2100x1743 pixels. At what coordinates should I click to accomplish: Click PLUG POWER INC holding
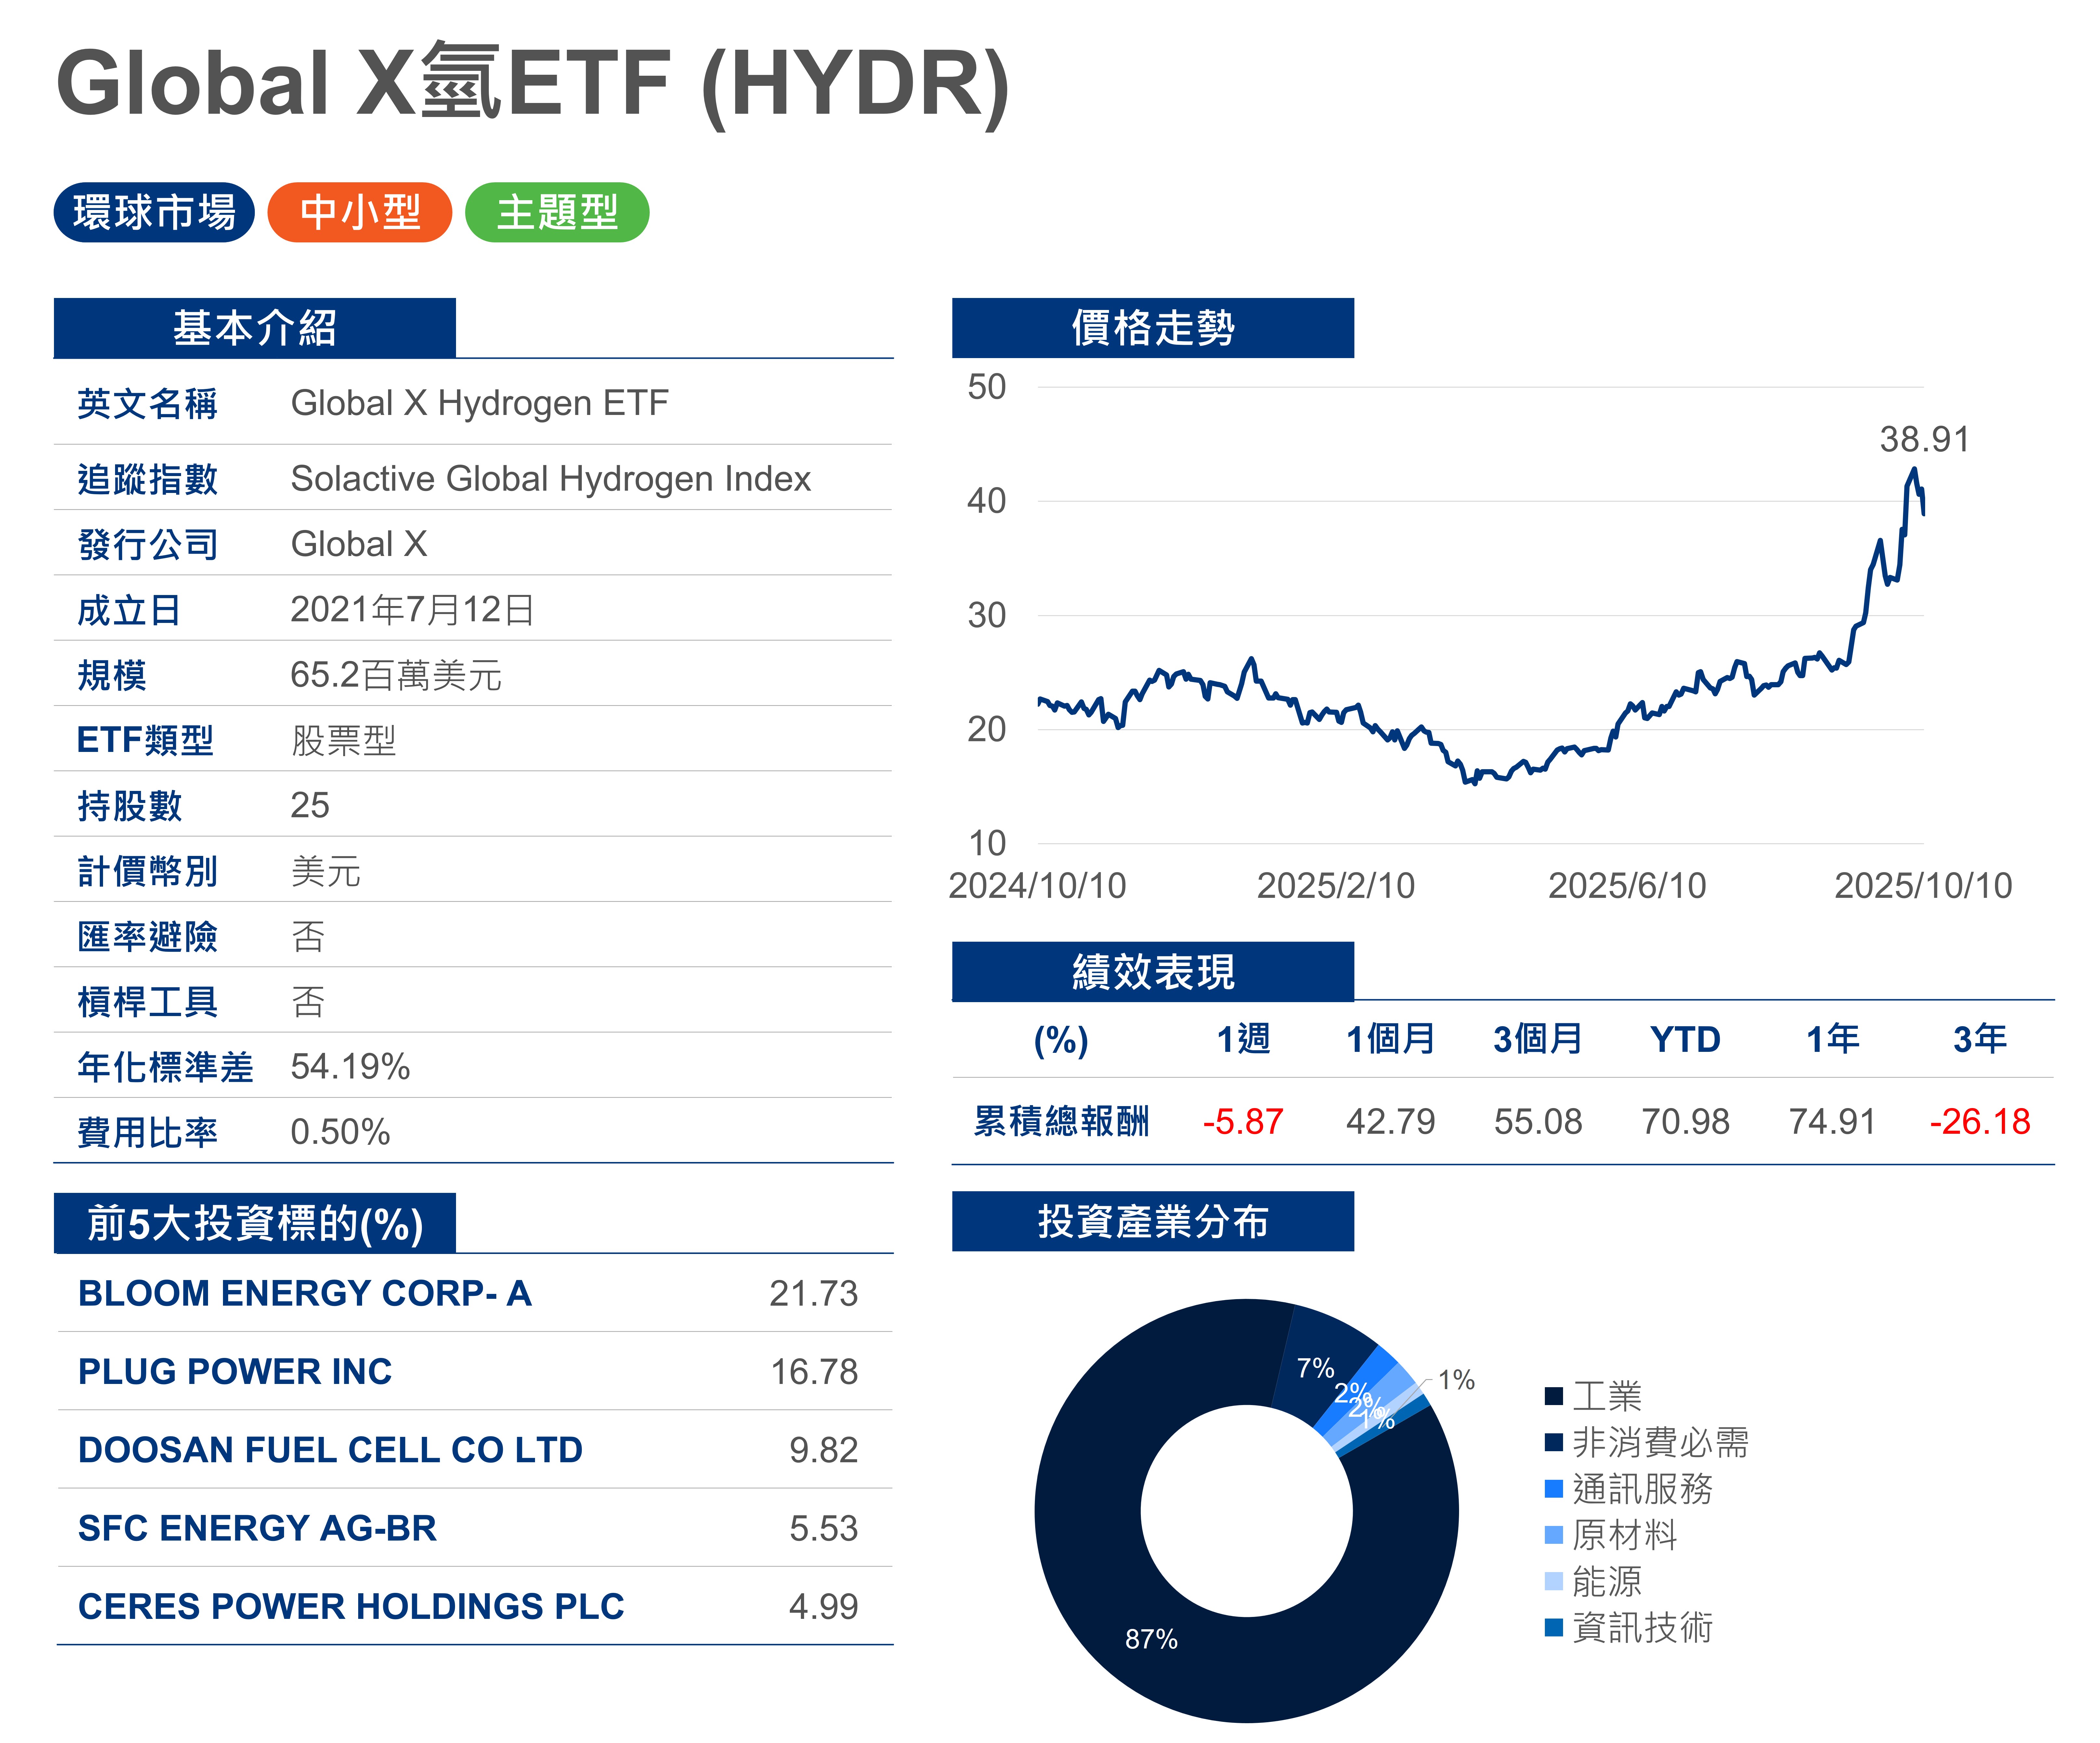click(x=235, y=1371)
